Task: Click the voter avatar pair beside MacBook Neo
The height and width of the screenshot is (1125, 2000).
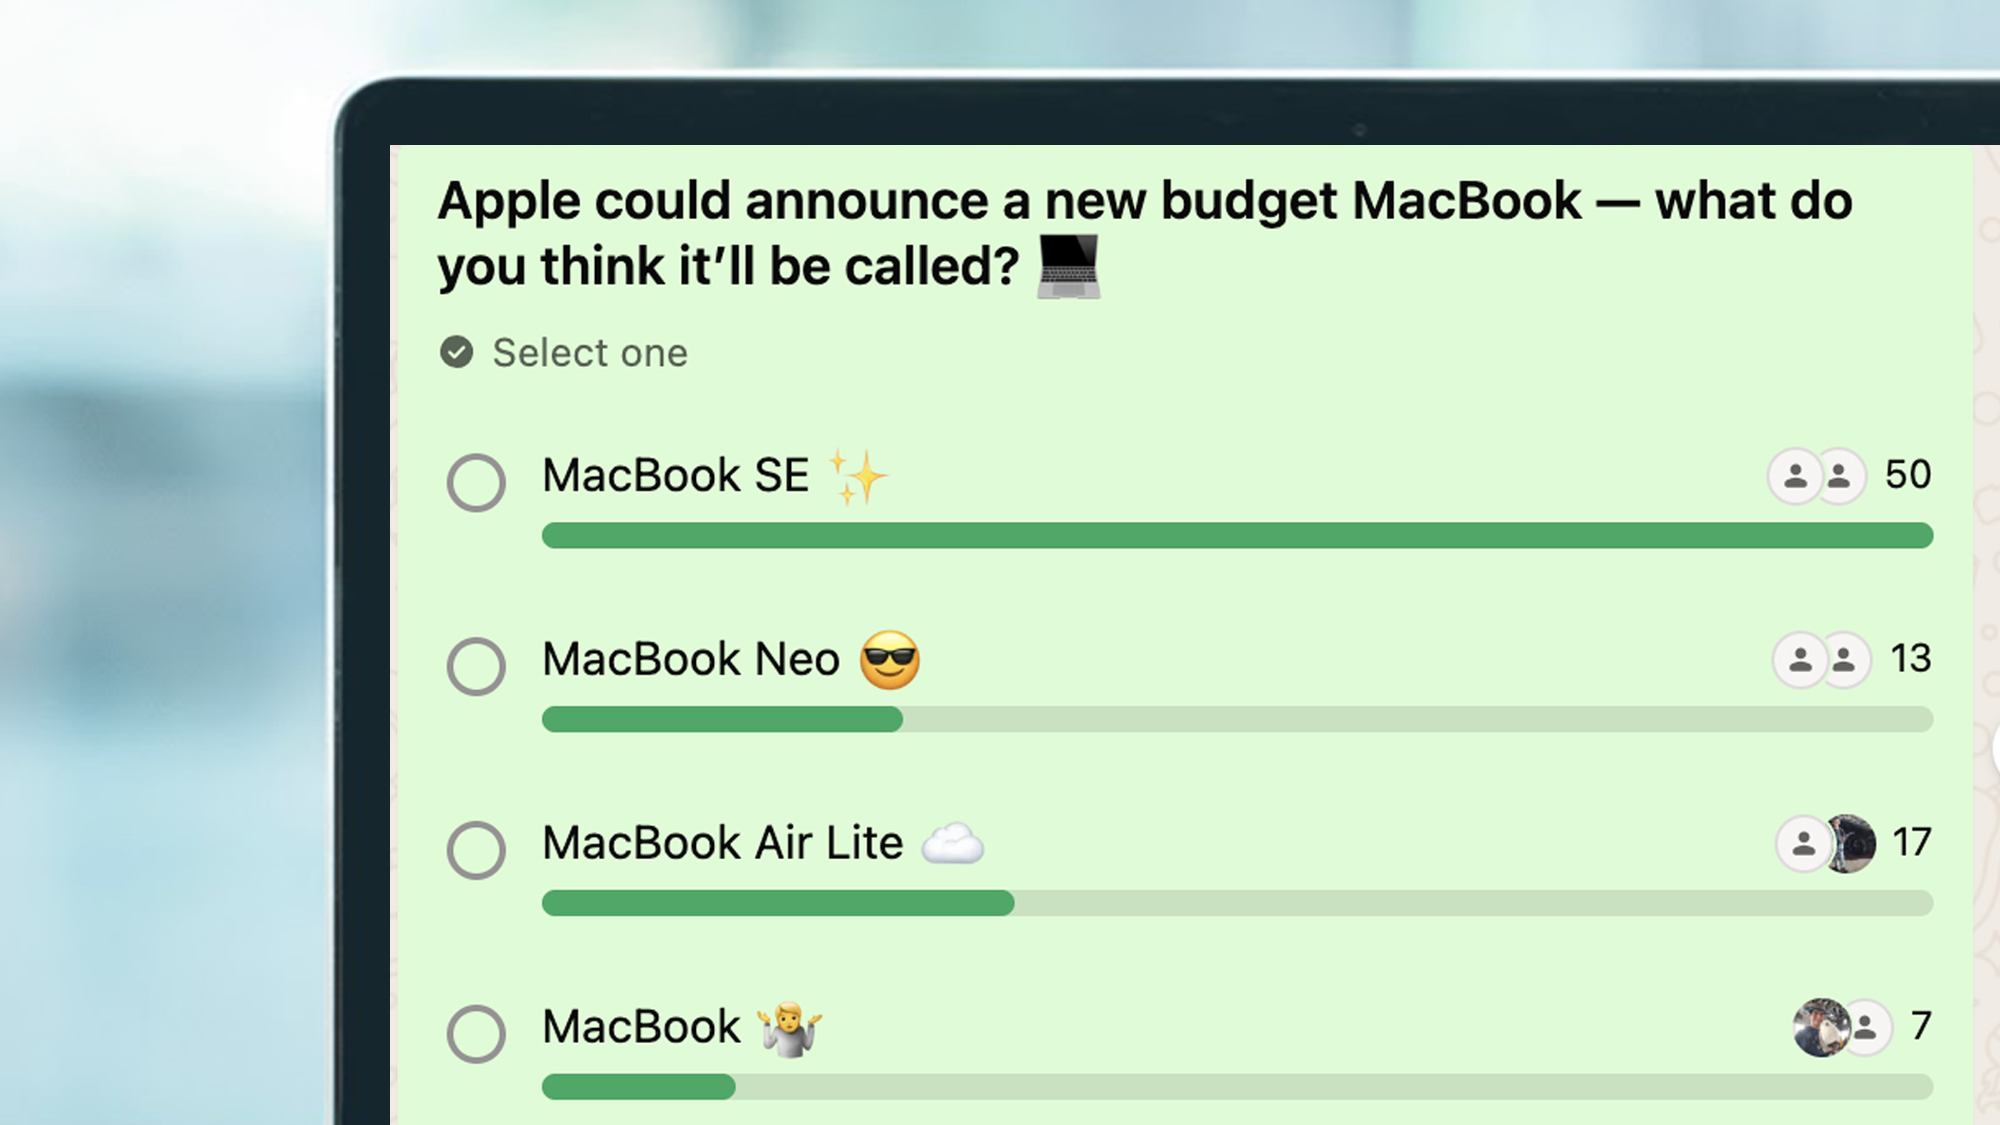Action: click(1822, 660)
